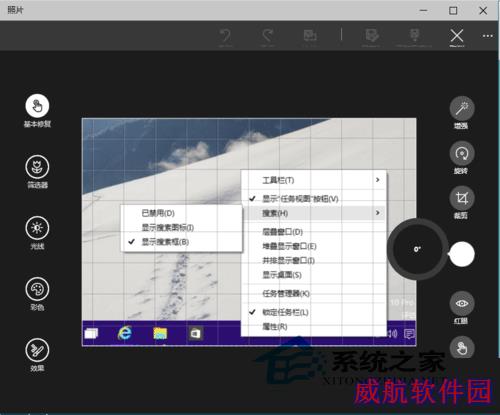The height and width of the screenshot is (415, 500).
Task: Click 层叠窗口(D) in the pictured menu
Action: [282, 231]
